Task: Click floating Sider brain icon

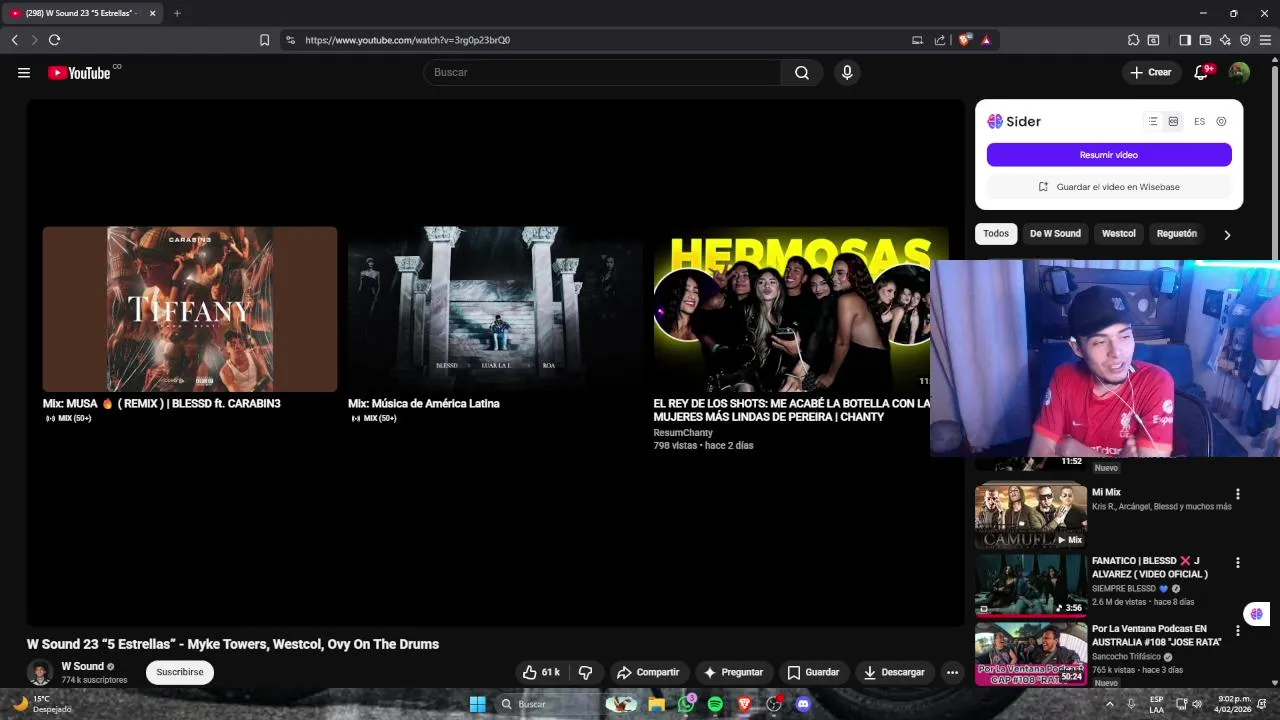Action: coord(1256,614)
